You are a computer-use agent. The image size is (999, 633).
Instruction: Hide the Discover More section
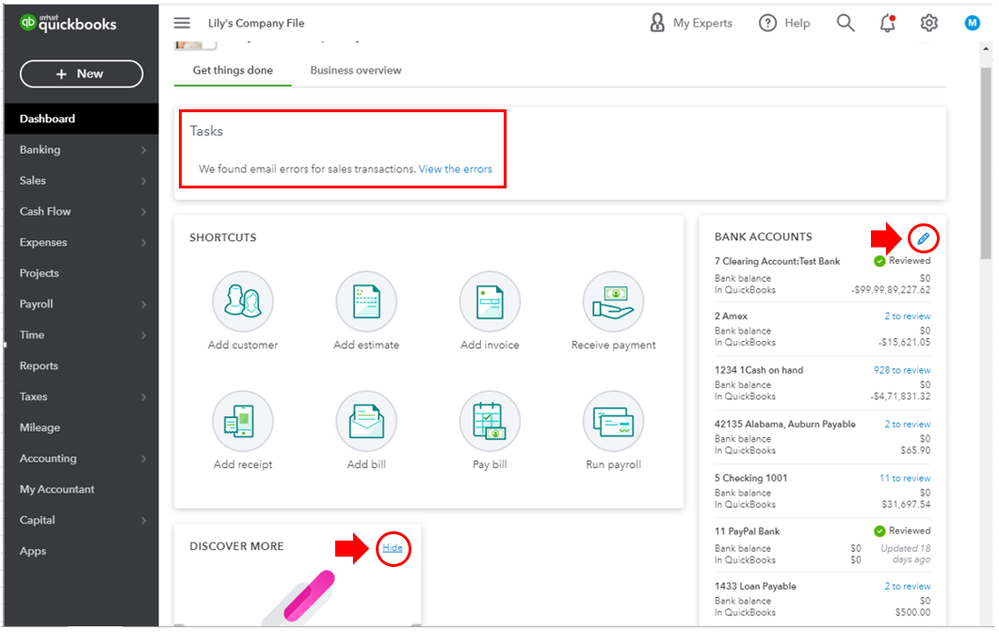pos(392,548)
